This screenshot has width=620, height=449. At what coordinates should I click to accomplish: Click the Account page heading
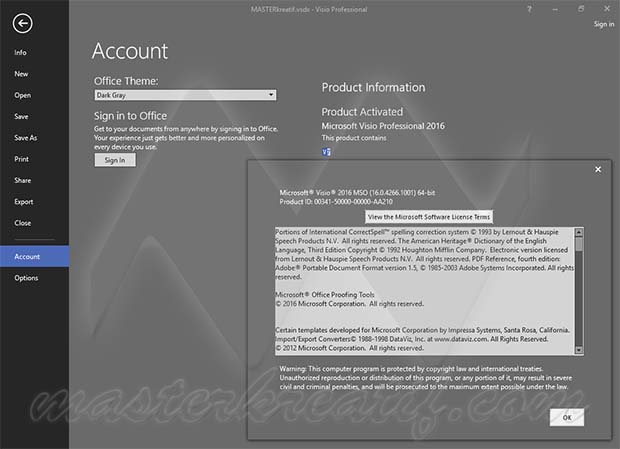[130, 51]
